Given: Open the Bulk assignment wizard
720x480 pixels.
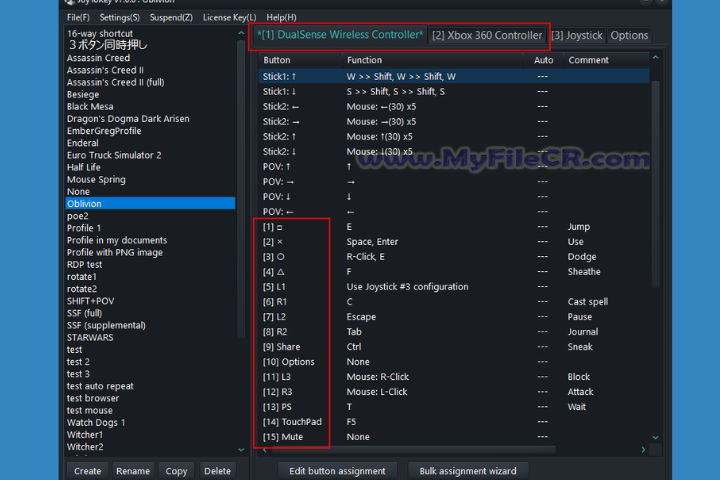Looking at the screenshot, I should tap(468, 471).
